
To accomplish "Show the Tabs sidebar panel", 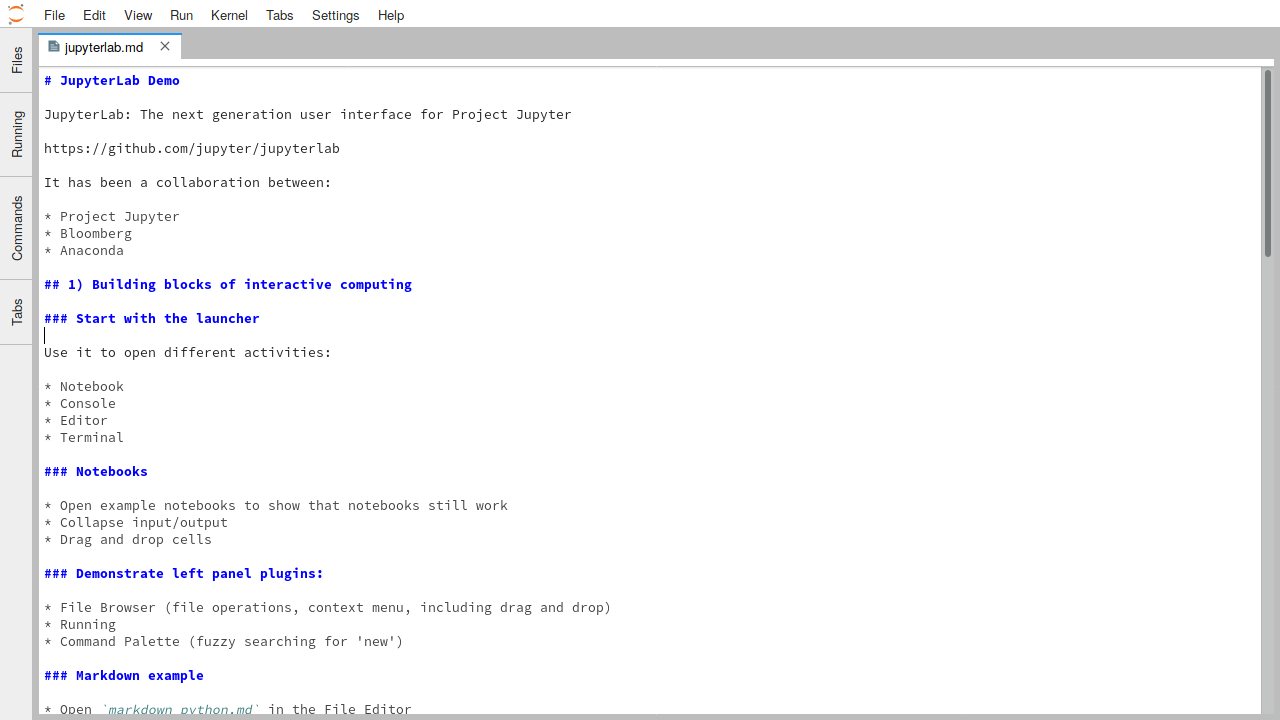I will (17, 312).
